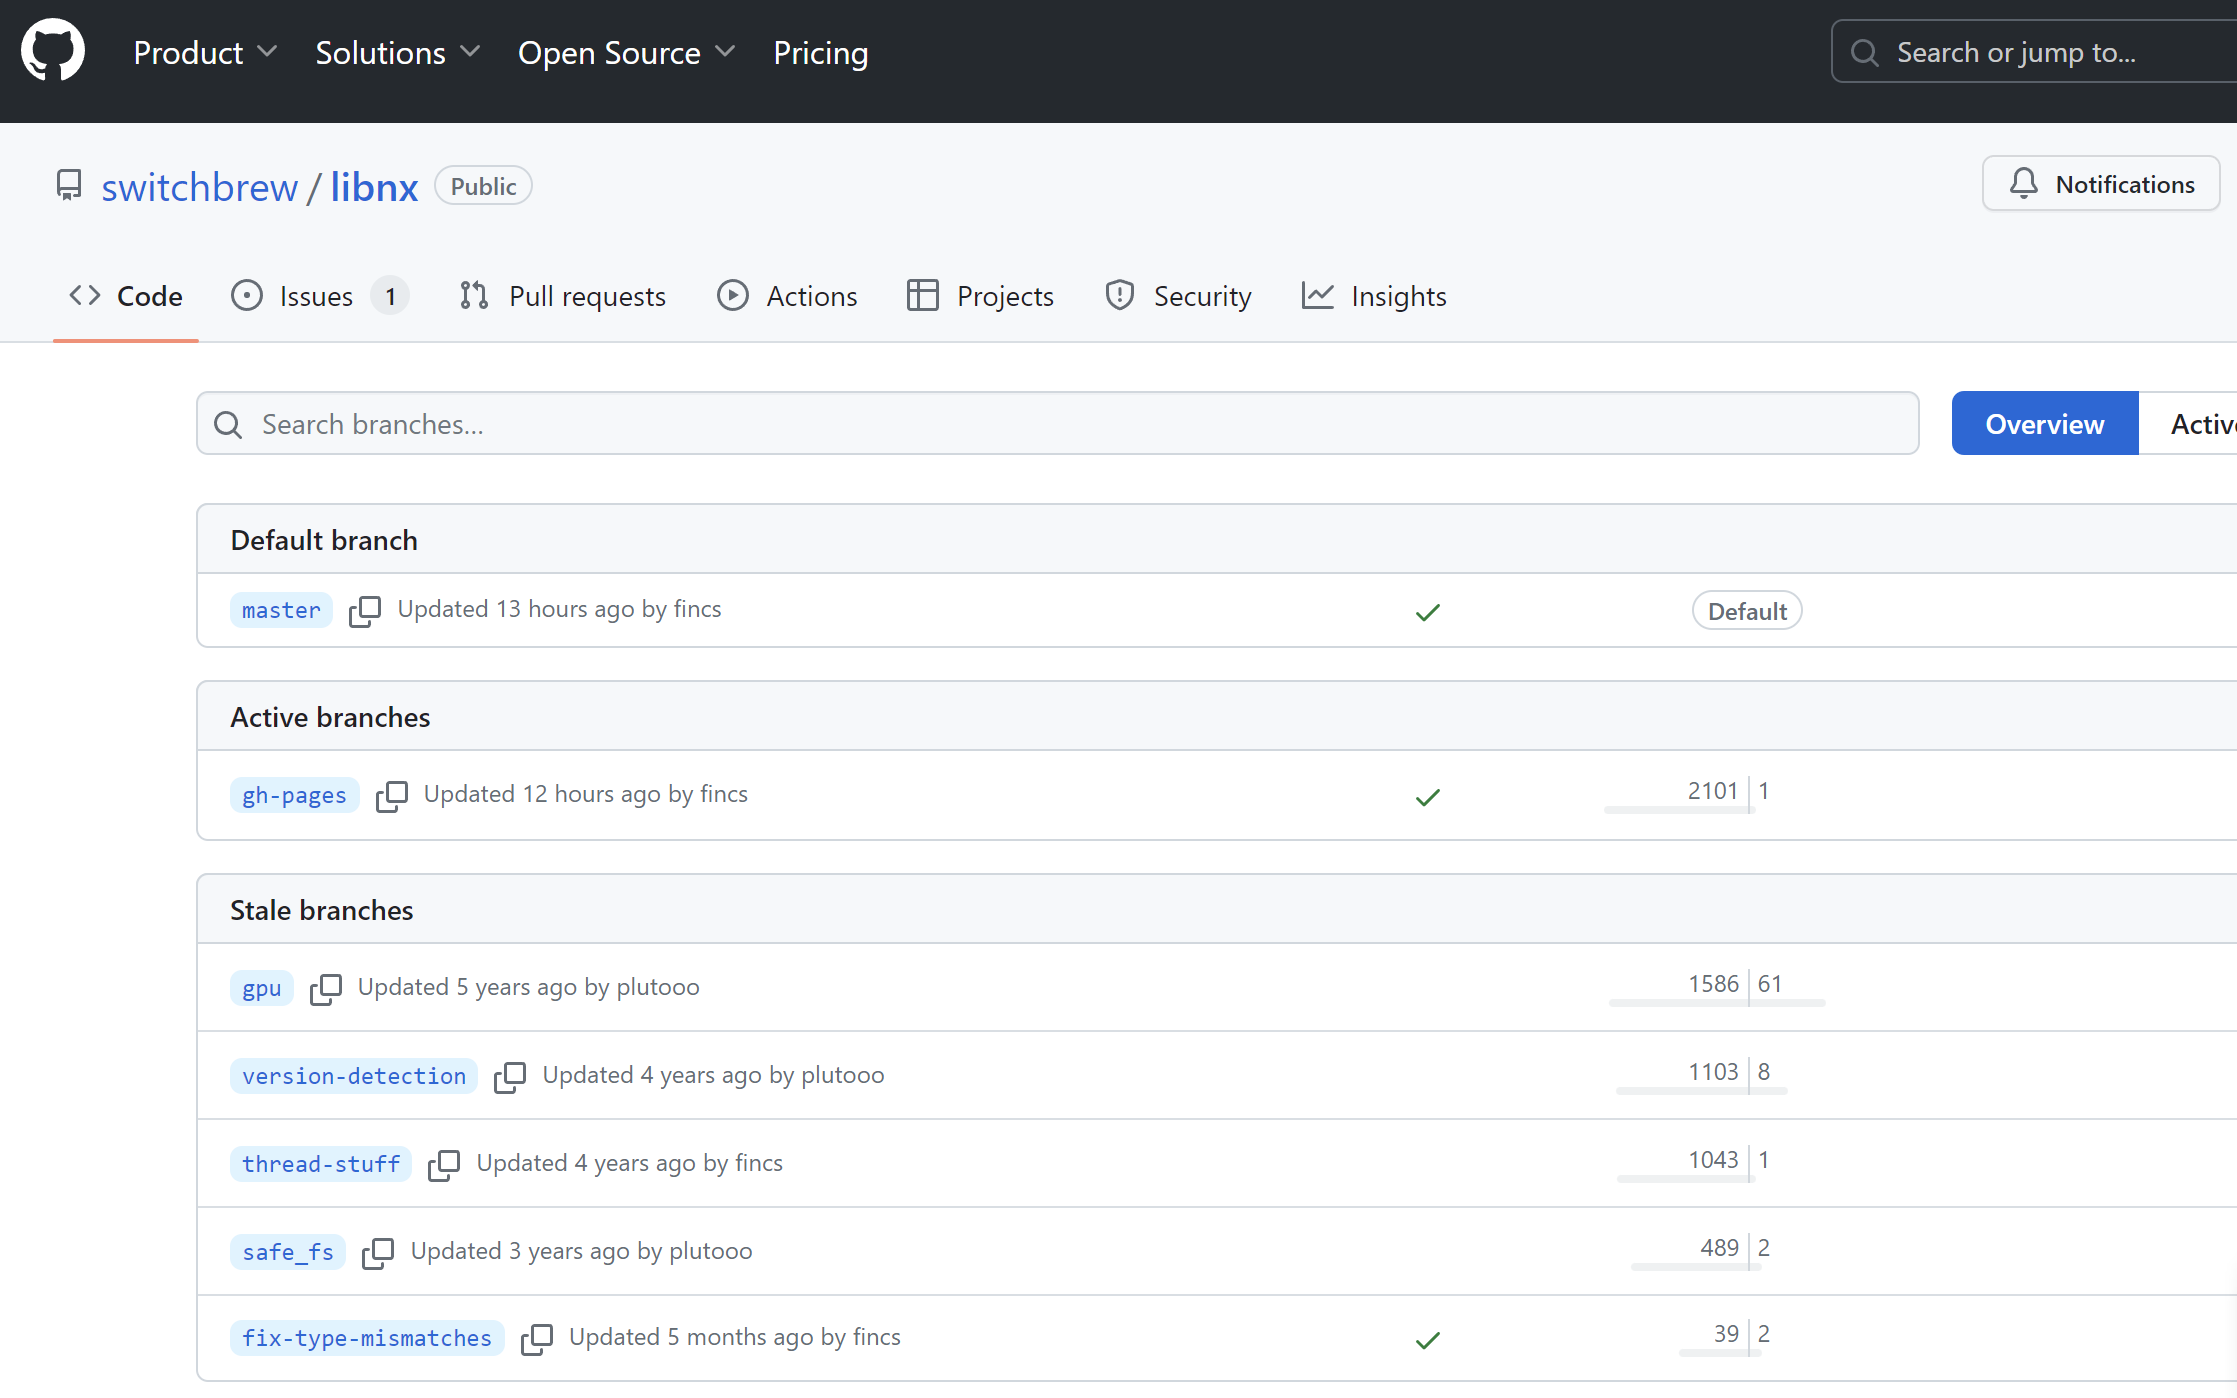The image size is (2237, 1398).
Task: View gh-pages check status checkmark
Action: click(x=1428, y=797)
